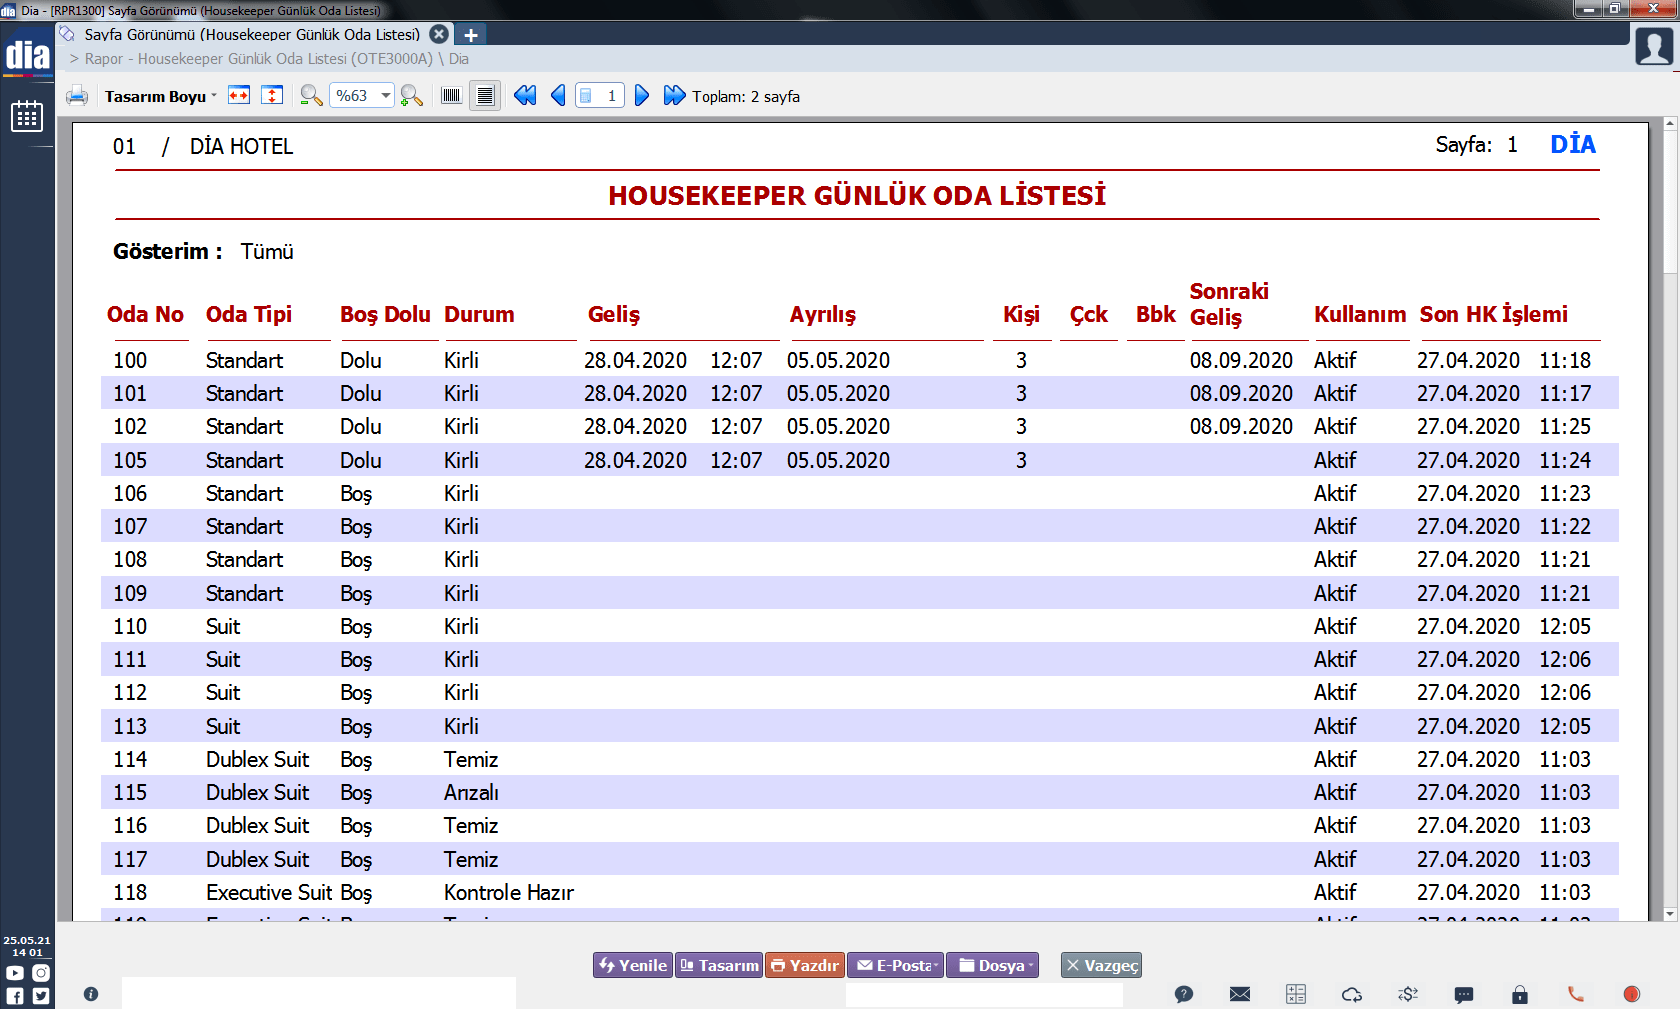The image size is (1680, 1009).
Task: Close the Sayfa Görünümü tab
Action: coord(439,34)
